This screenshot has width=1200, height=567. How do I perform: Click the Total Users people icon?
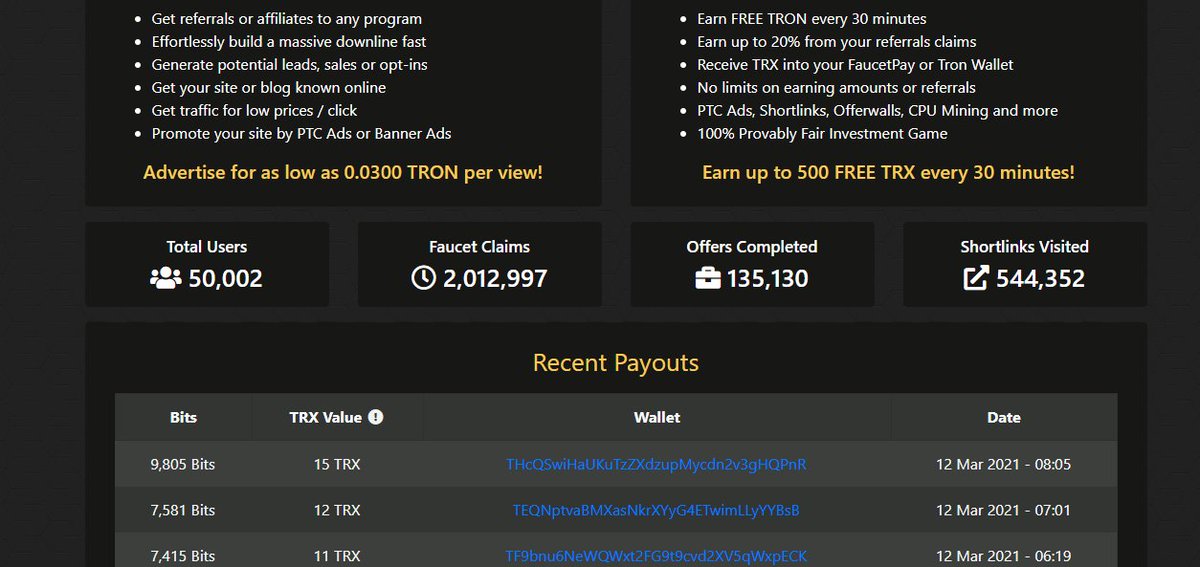coord(165,278)
